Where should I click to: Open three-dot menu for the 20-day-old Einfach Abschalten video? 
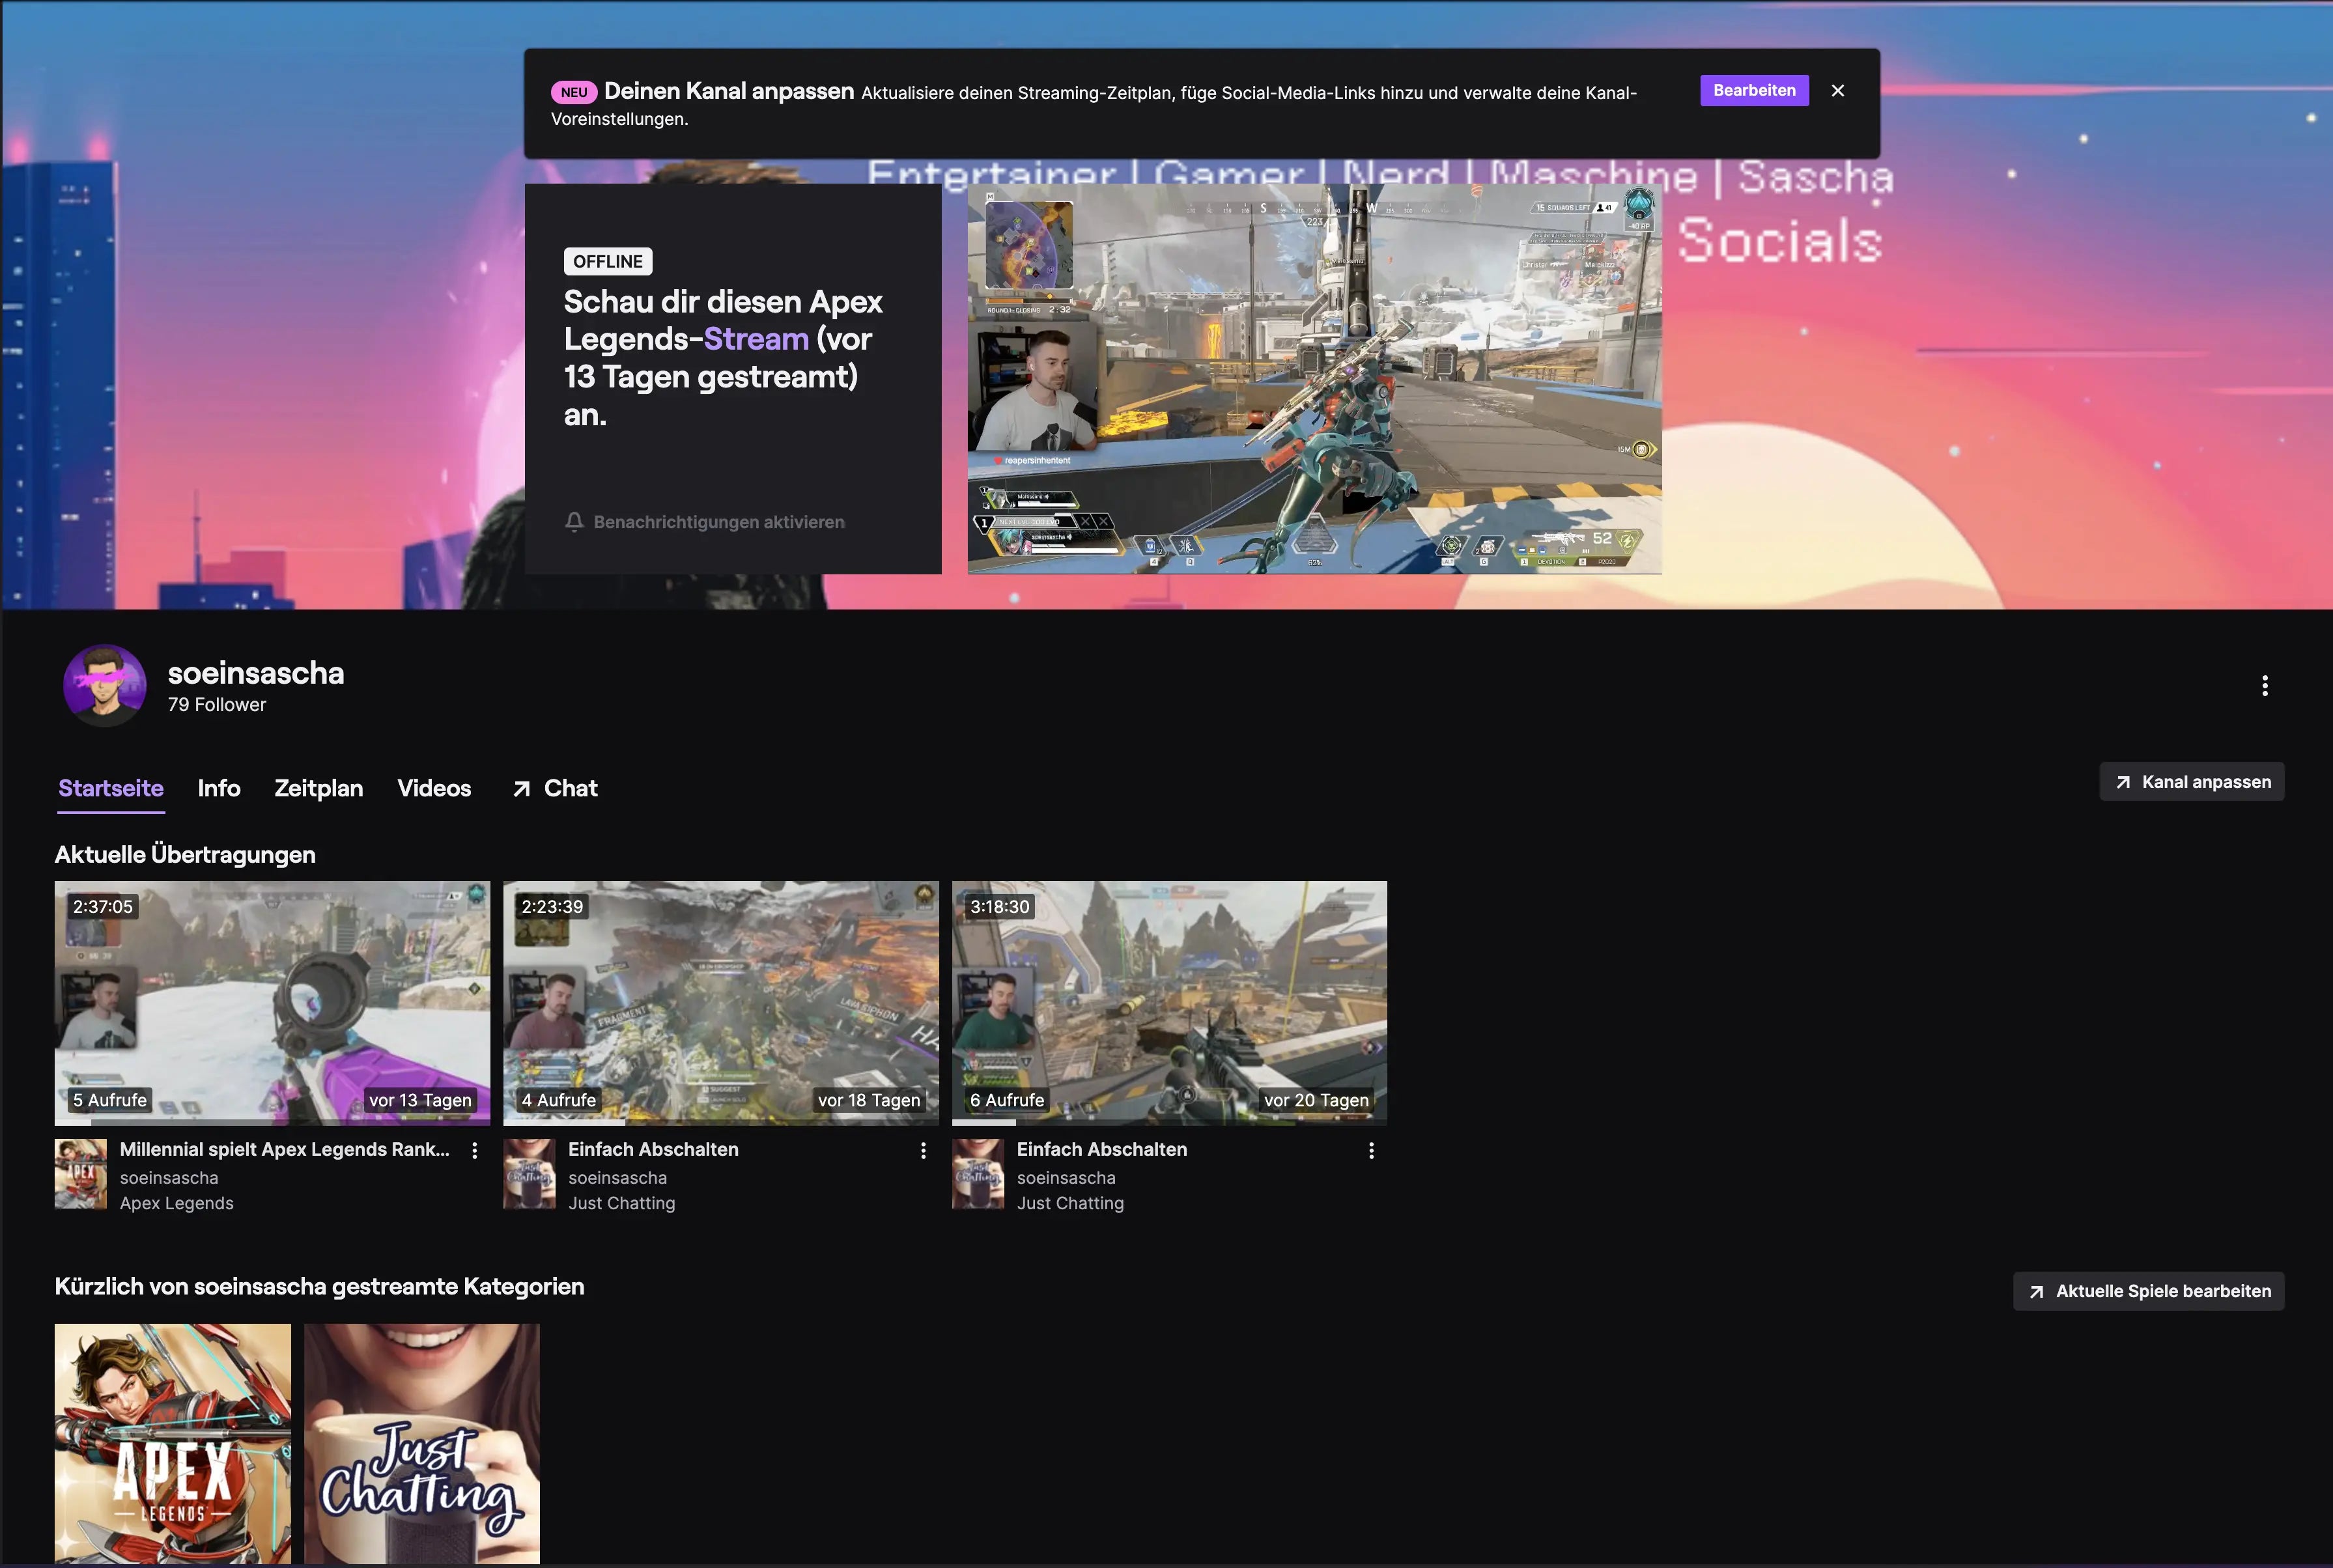coord(1371,1151)
